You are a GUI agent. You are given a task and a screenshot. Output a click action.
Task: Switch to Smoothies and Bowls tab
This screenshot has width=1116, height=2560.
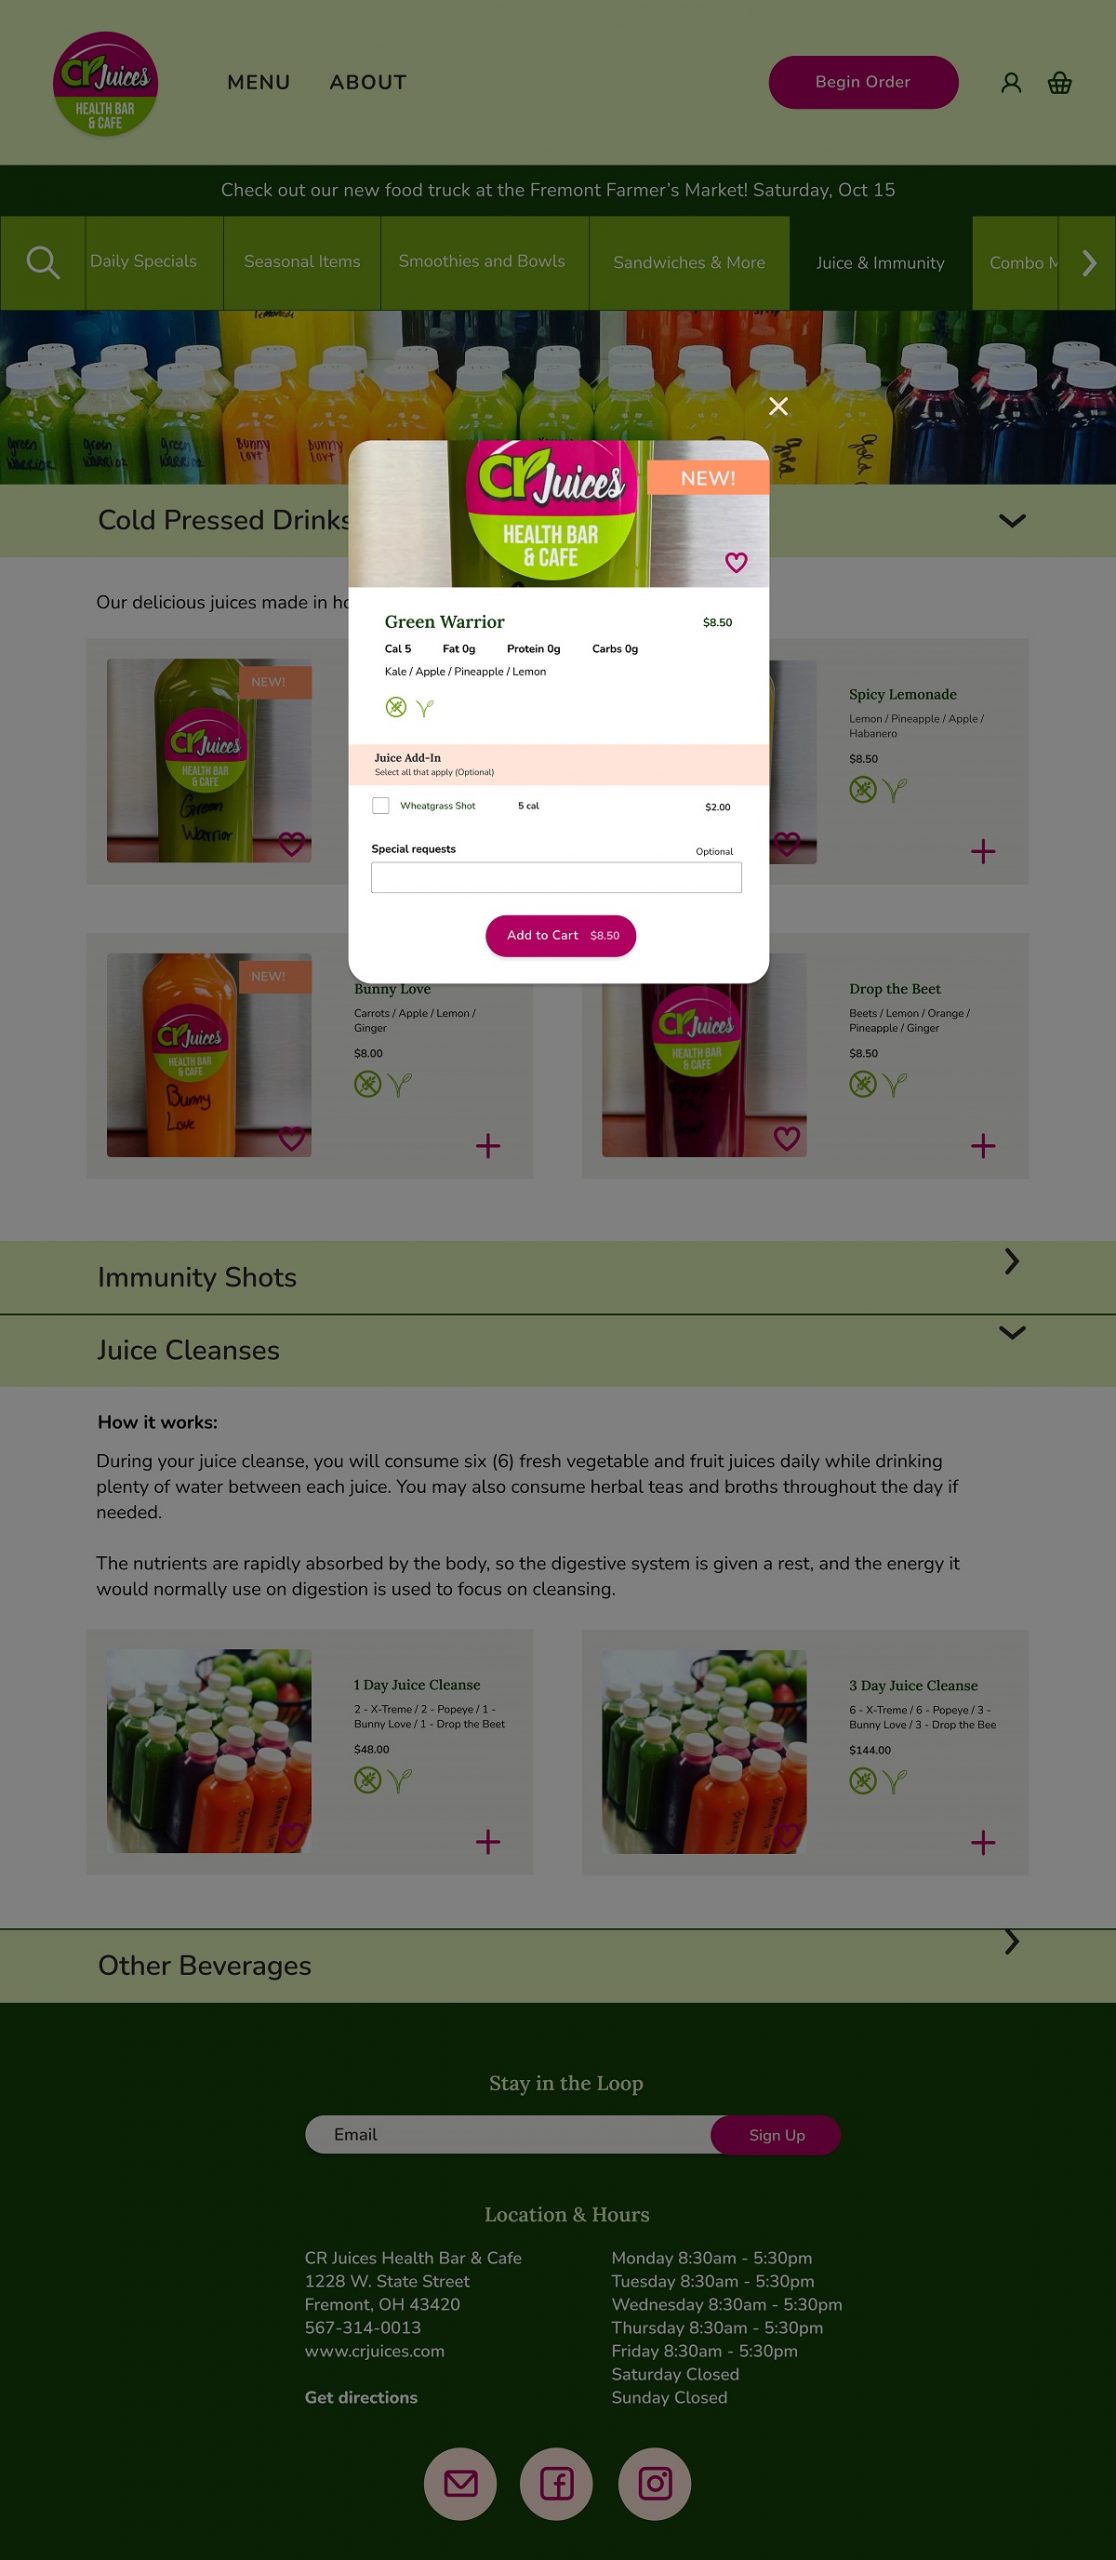pos(482,262)
